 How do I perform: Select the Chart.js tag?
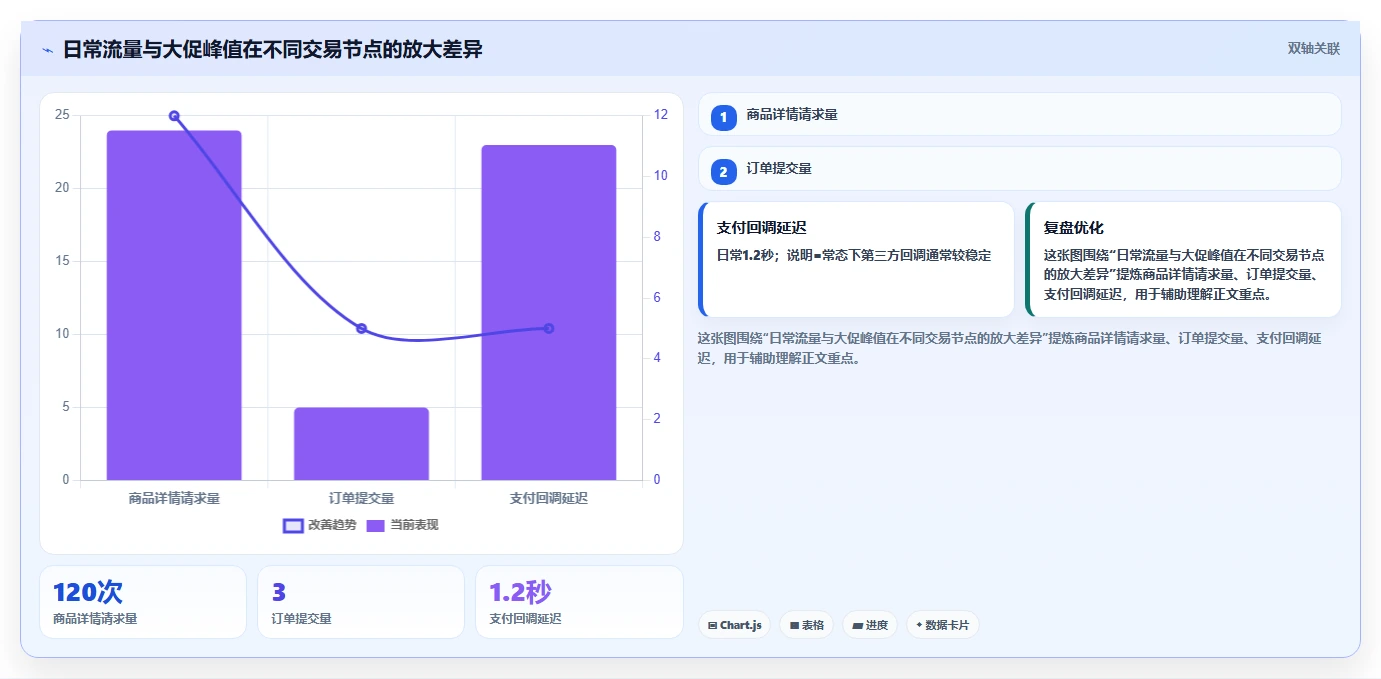click(734, 625)
